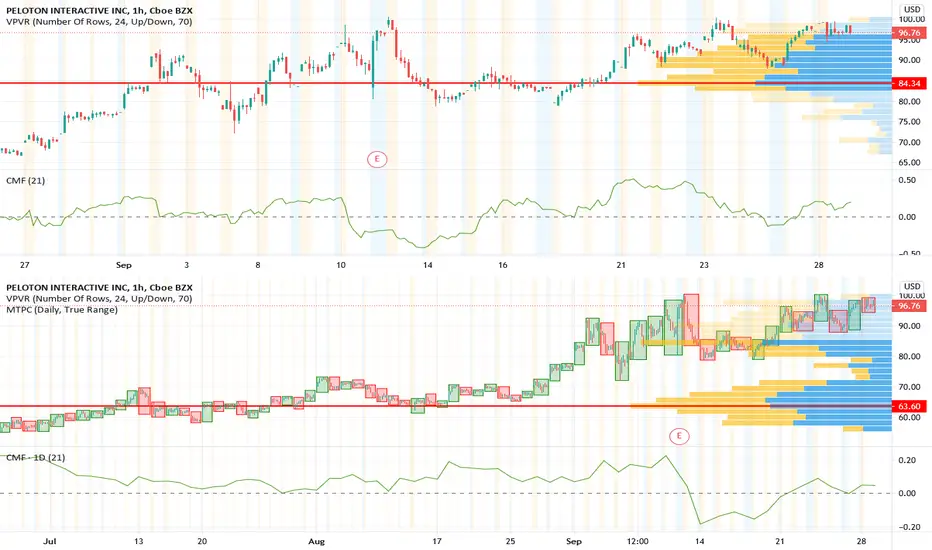Click the red 63.60 price level label
This screenshot has width=932, height=550.
coord(909,406)
